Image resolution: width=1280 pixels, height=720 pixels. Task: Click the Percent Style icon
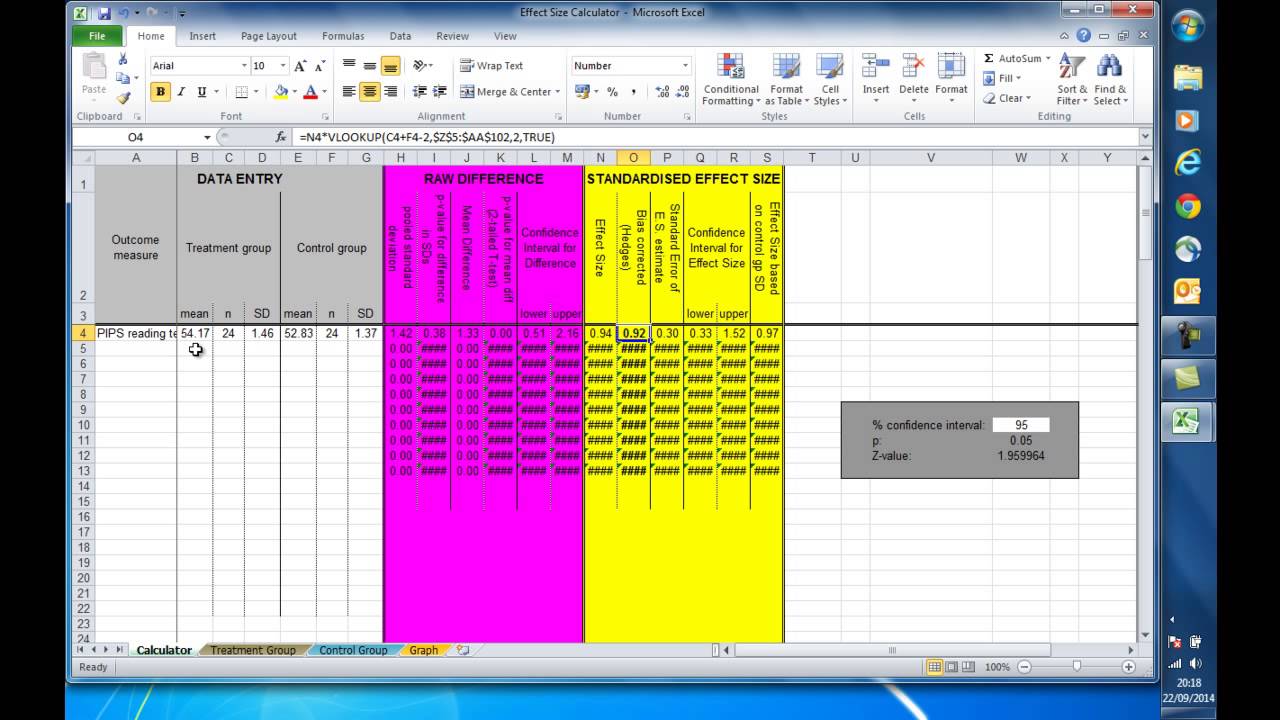pyautogui.click(x=612, y=92)
